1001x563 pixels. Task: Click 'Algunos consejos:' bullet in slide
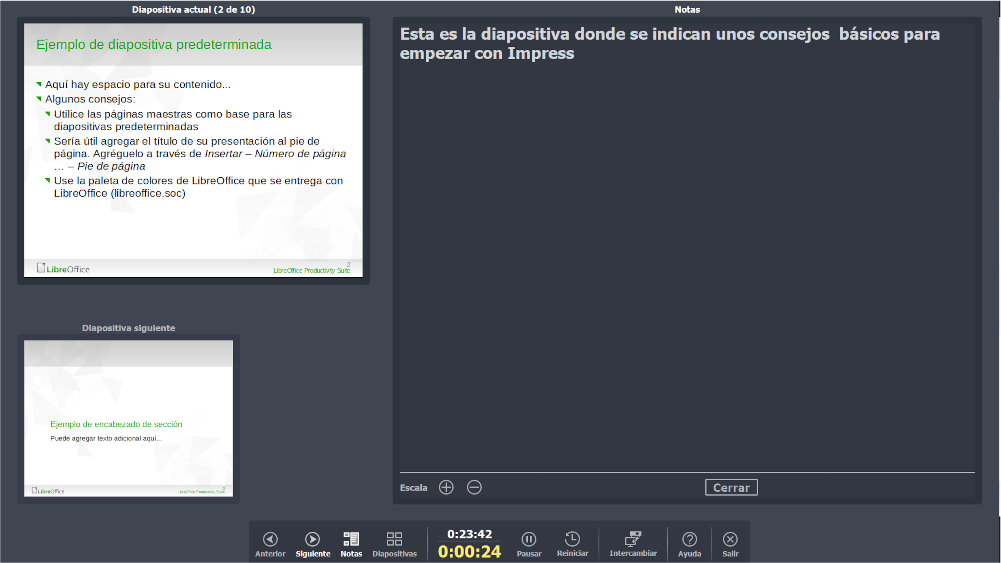tap(90, 99)
